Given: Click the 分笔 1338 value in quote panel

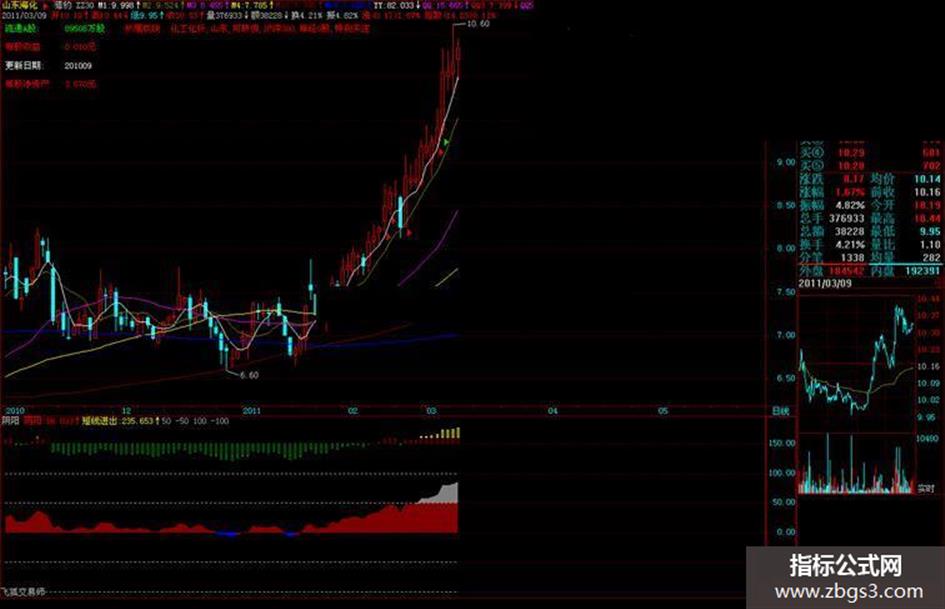Looking at the screenshot, I should [x=853, y=257].
